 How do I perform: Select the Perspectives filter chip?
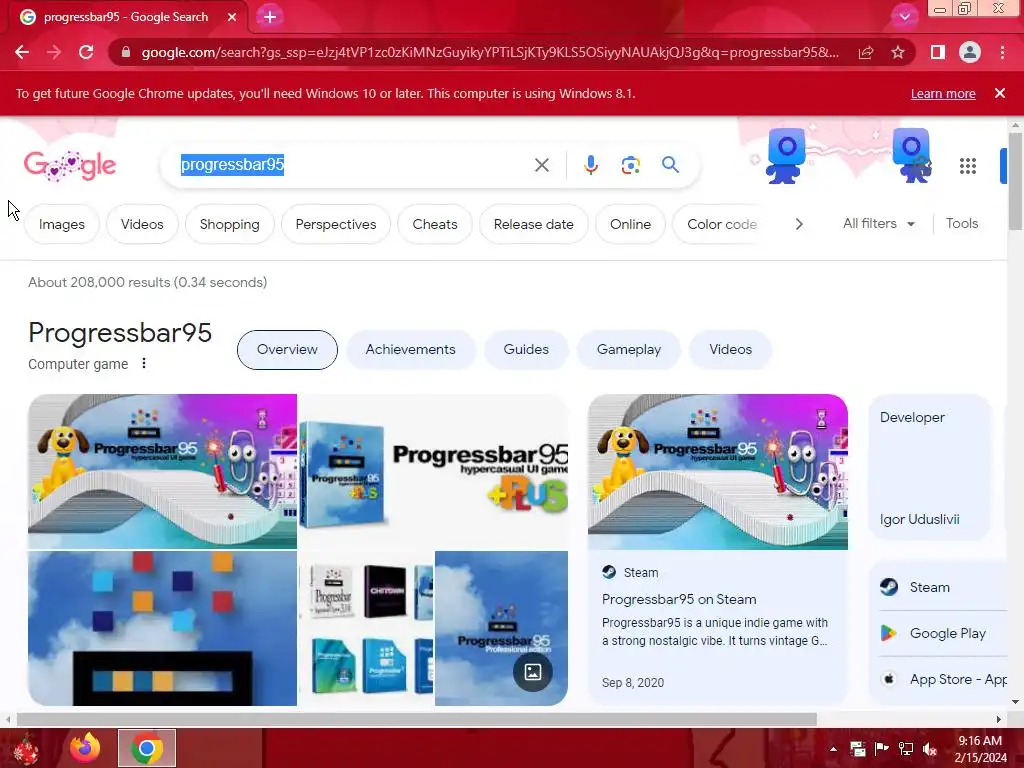click(x=336, y=224)
